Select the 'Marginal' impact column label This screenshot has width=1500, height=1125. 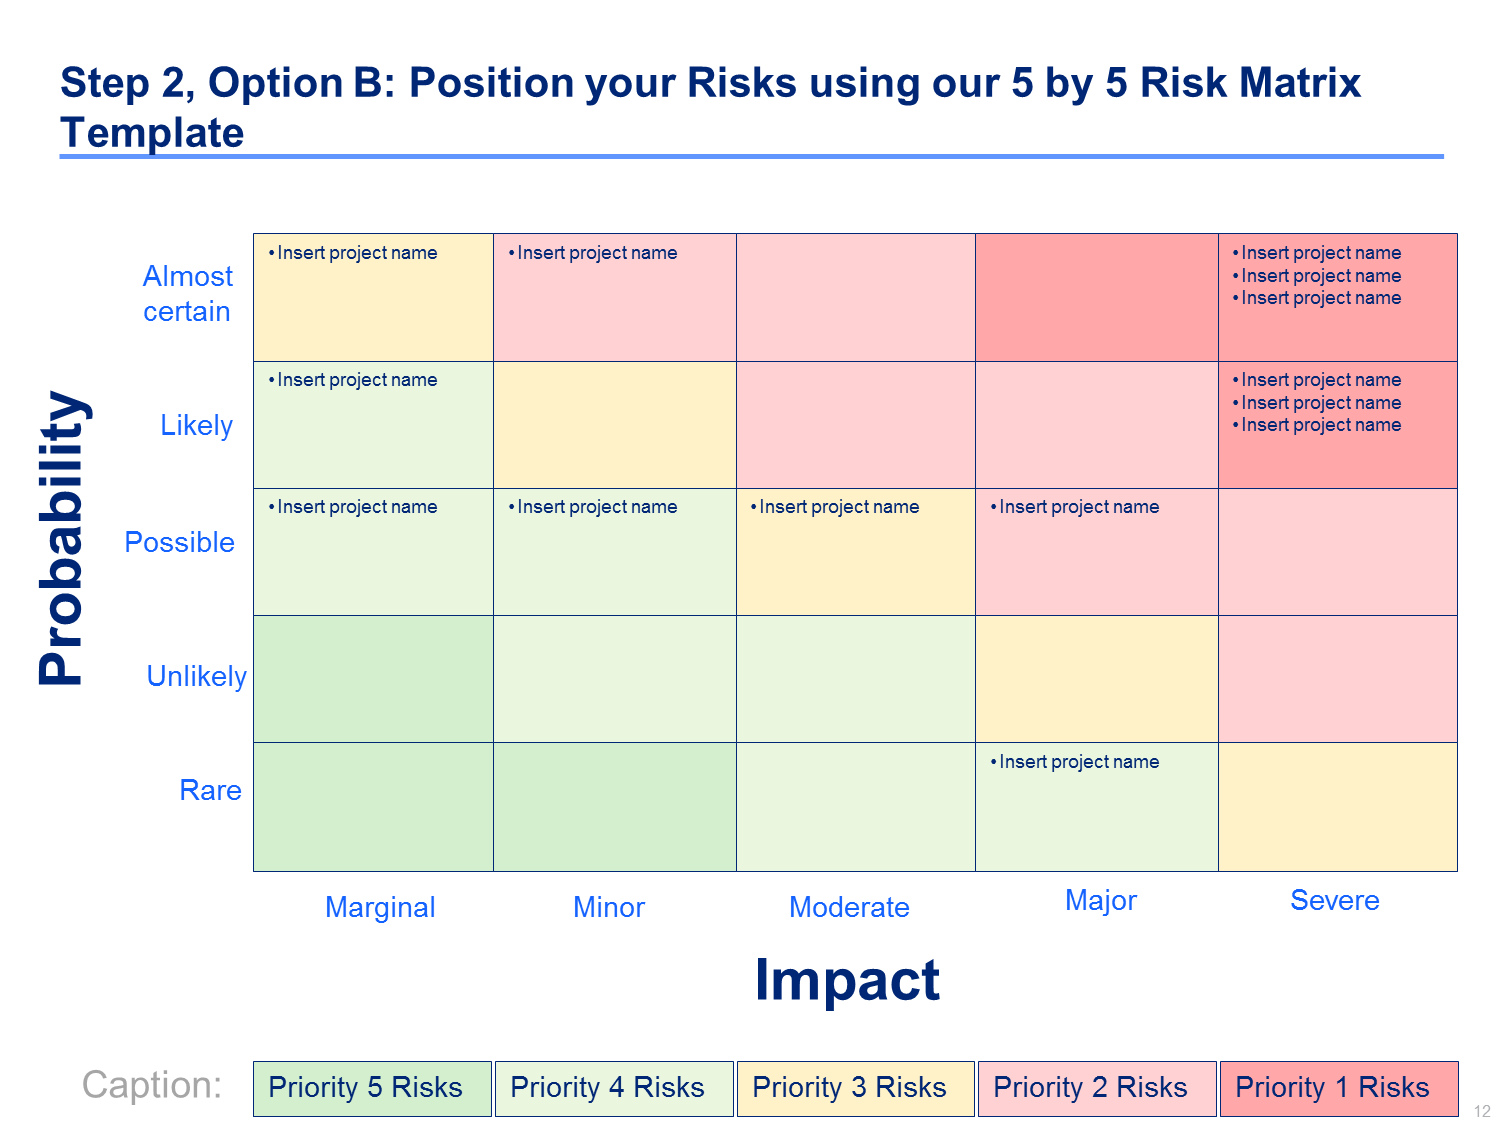pyautogui.click(x=380, y=907)
